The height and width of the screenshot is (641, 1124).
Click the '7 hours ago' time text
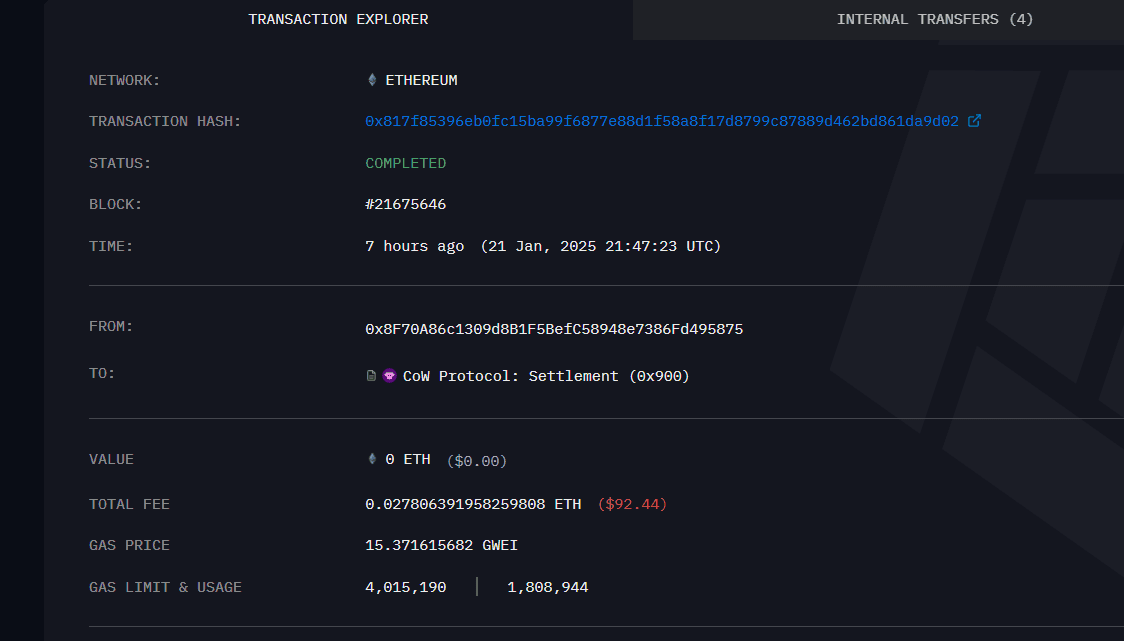pos(414,246)
